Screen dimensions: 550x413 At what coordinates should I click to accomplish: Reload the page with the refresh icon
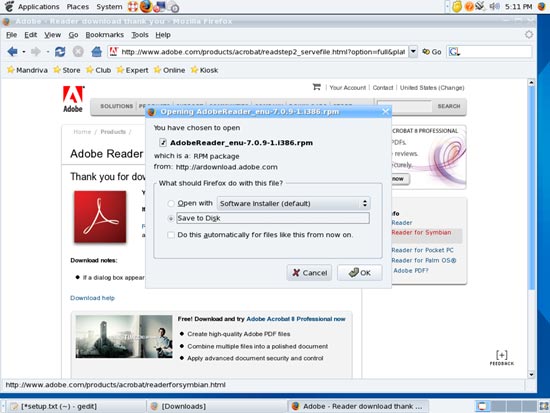click(60, 52)
